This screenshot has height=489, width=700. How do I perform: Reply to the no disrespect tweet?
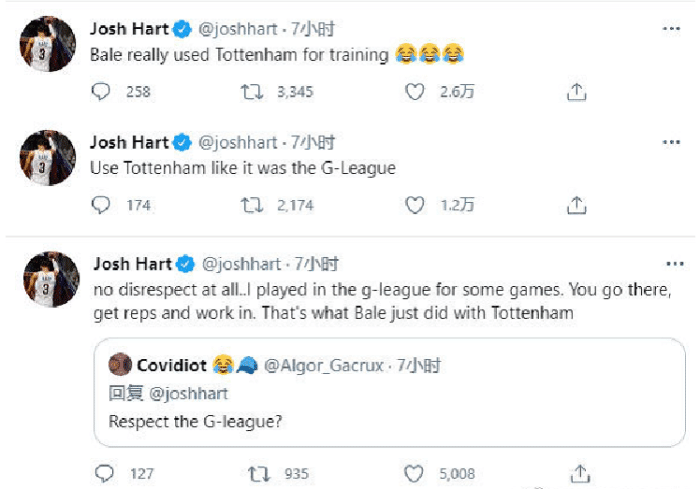(104, 473)
